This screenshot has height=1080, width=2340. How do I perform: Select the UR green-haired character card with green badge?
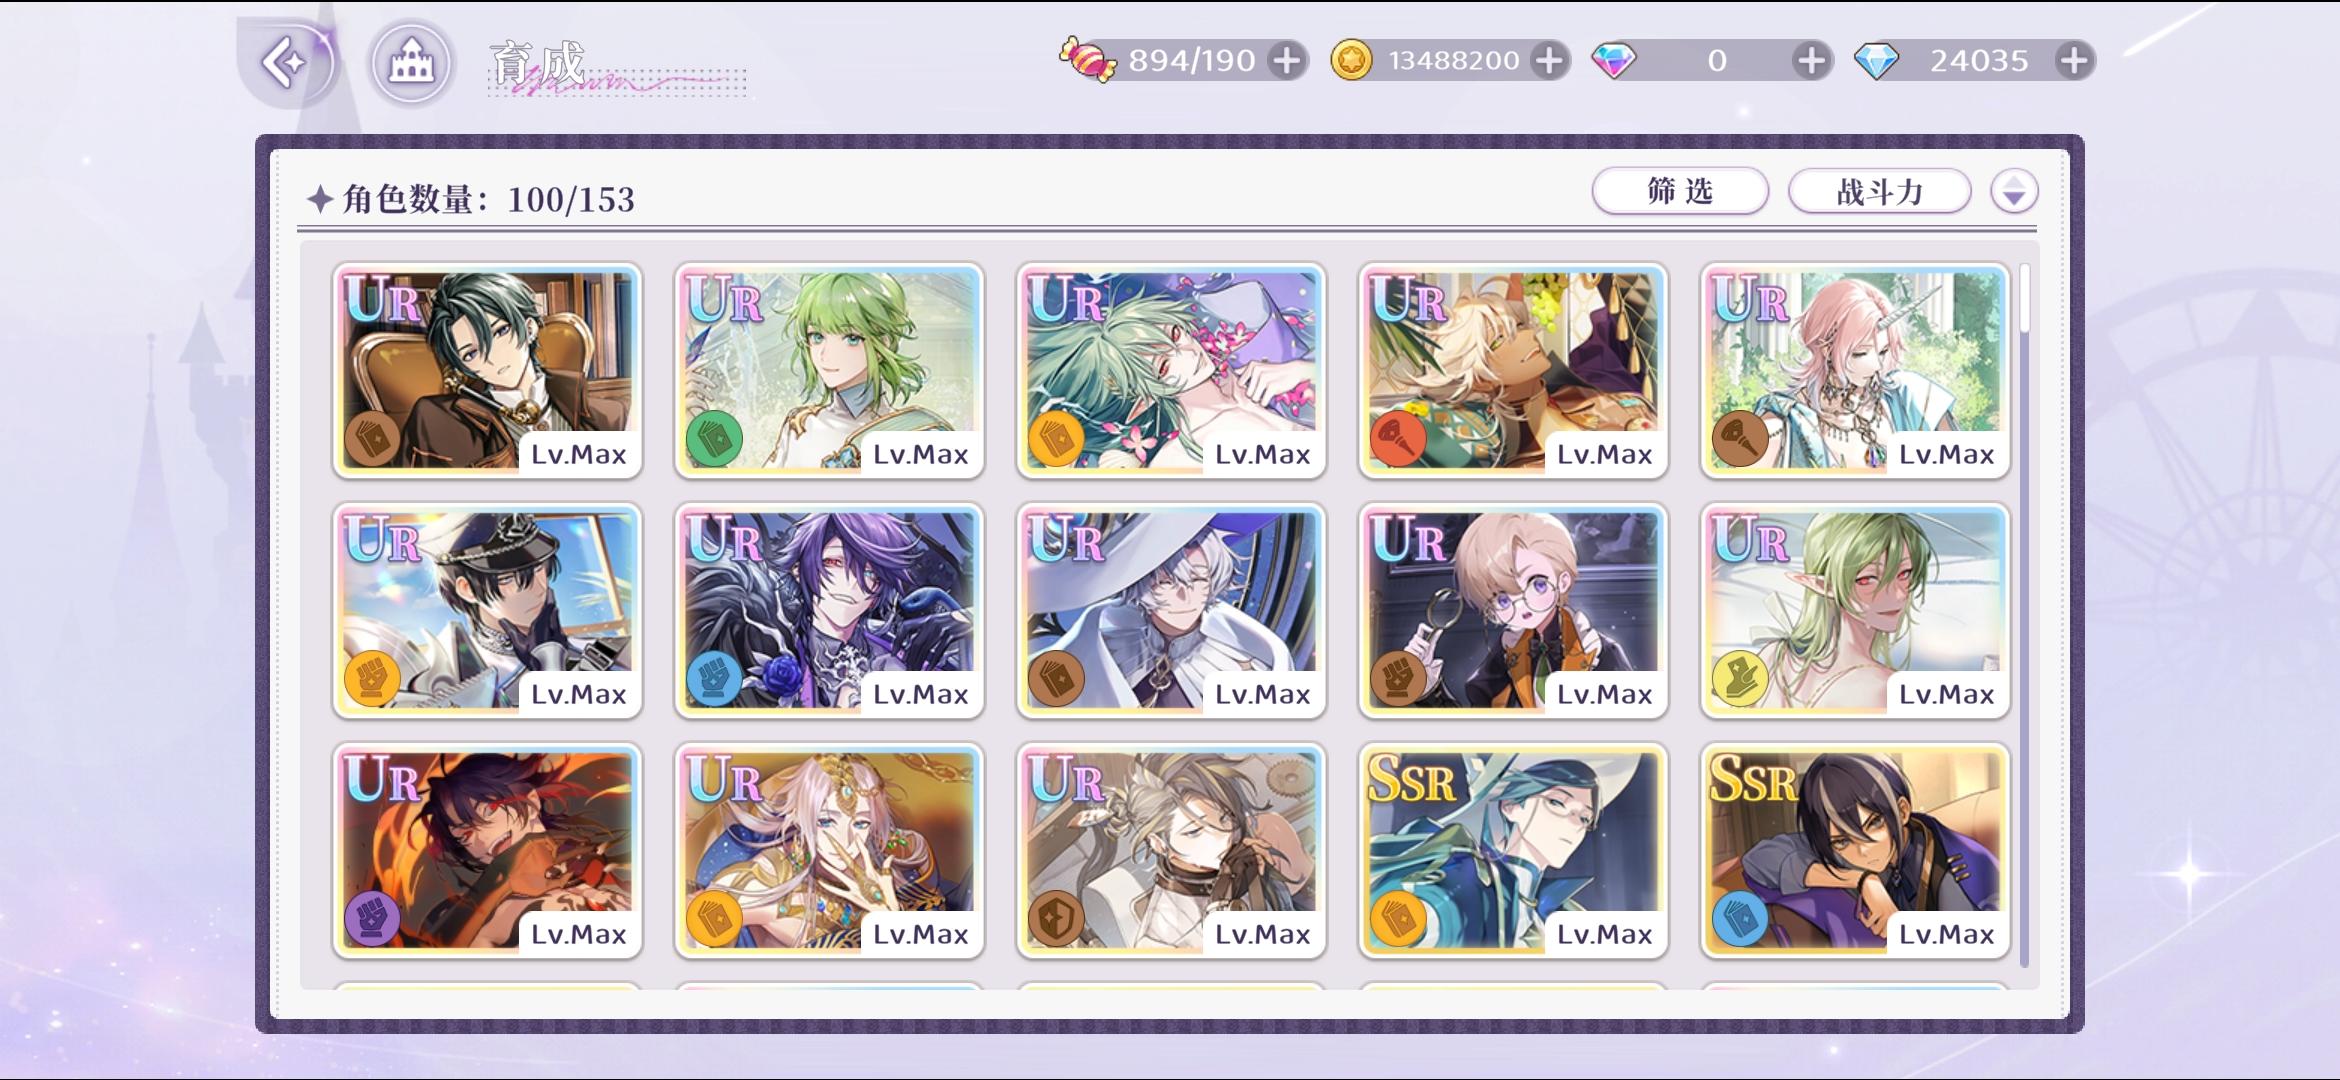[829, 370]
